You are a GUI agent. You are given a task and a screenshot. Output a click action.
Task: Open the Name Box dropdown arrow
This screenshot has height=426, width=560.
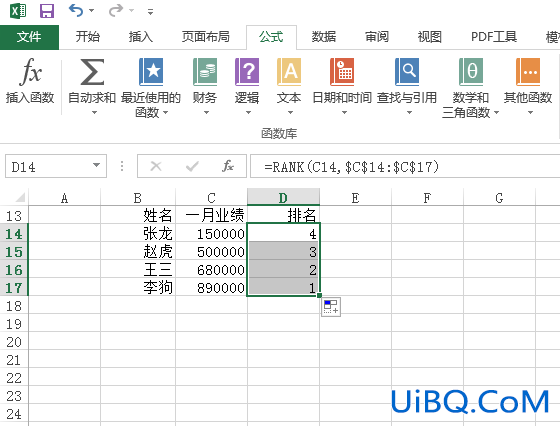point(96,166)
